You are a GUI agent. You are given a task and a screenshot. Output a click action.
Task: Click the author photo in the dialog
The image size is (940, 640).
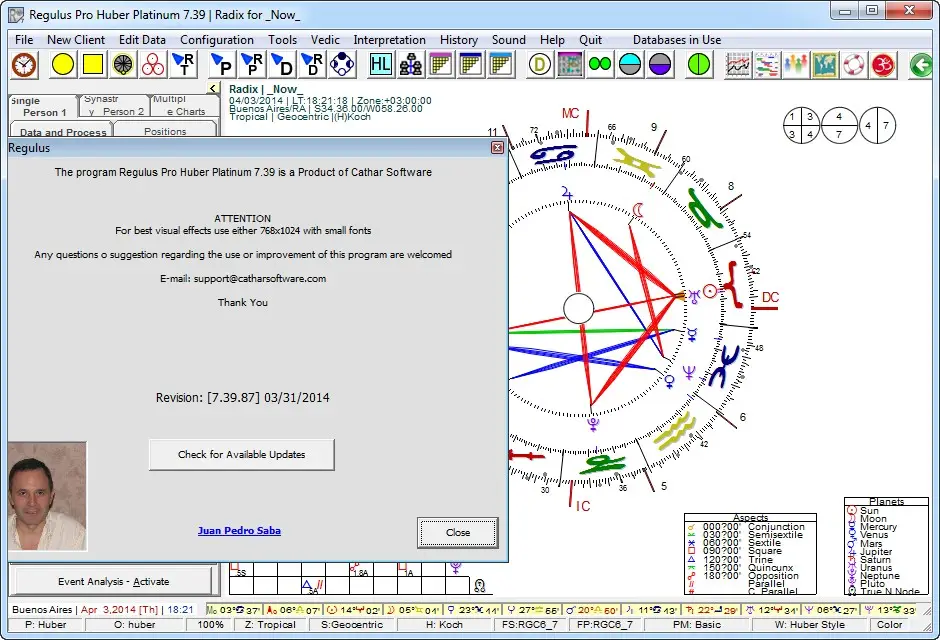[x=47, y=496]
